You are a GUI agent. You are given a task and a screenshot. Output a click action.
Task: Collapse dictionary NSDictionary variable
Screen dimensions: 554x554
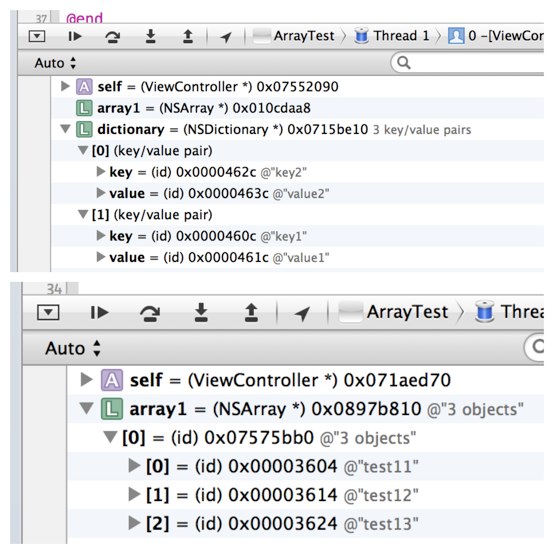coord(65,129)
